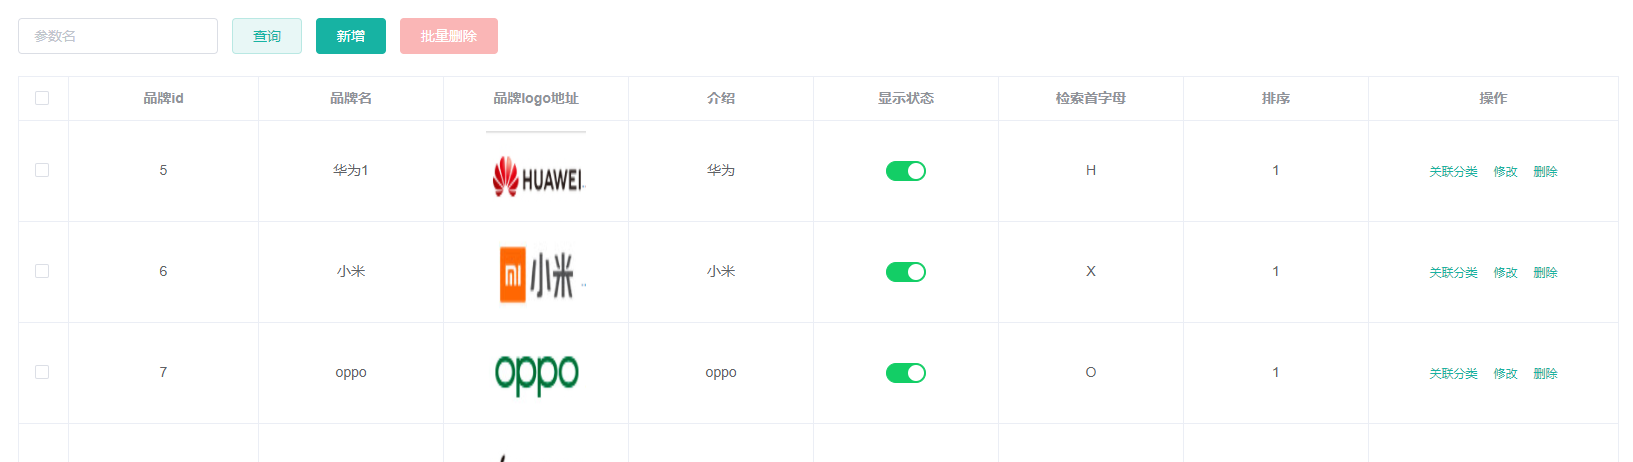Check the select-all checkbox in table header

[x=42, y=98]
